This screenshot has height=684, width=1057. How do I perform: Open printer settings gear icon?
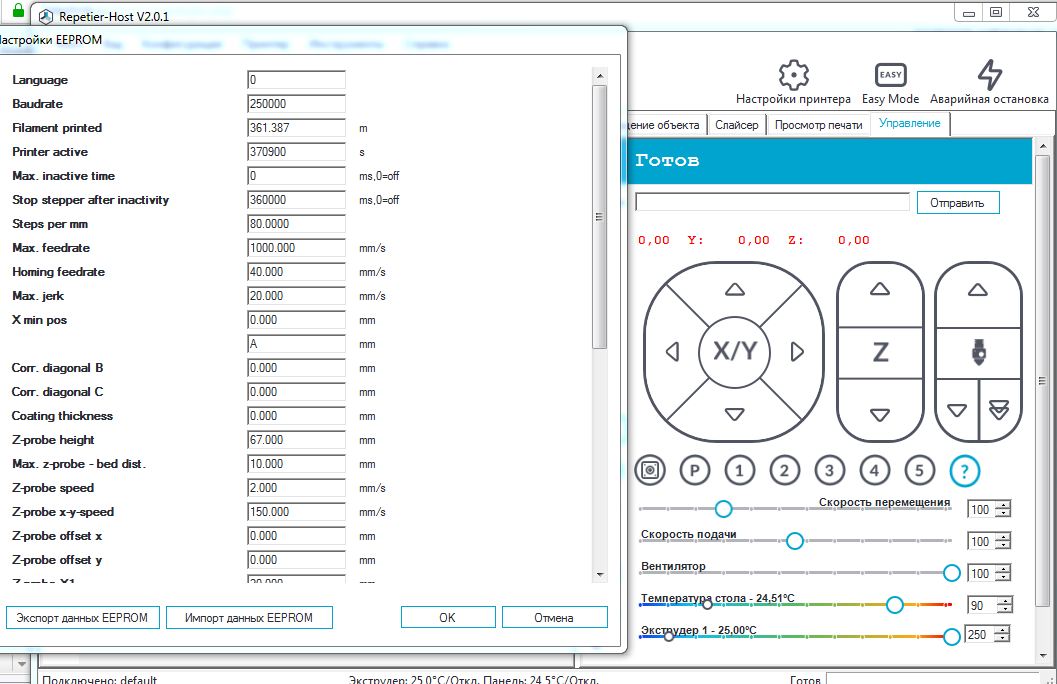(793, 76)
